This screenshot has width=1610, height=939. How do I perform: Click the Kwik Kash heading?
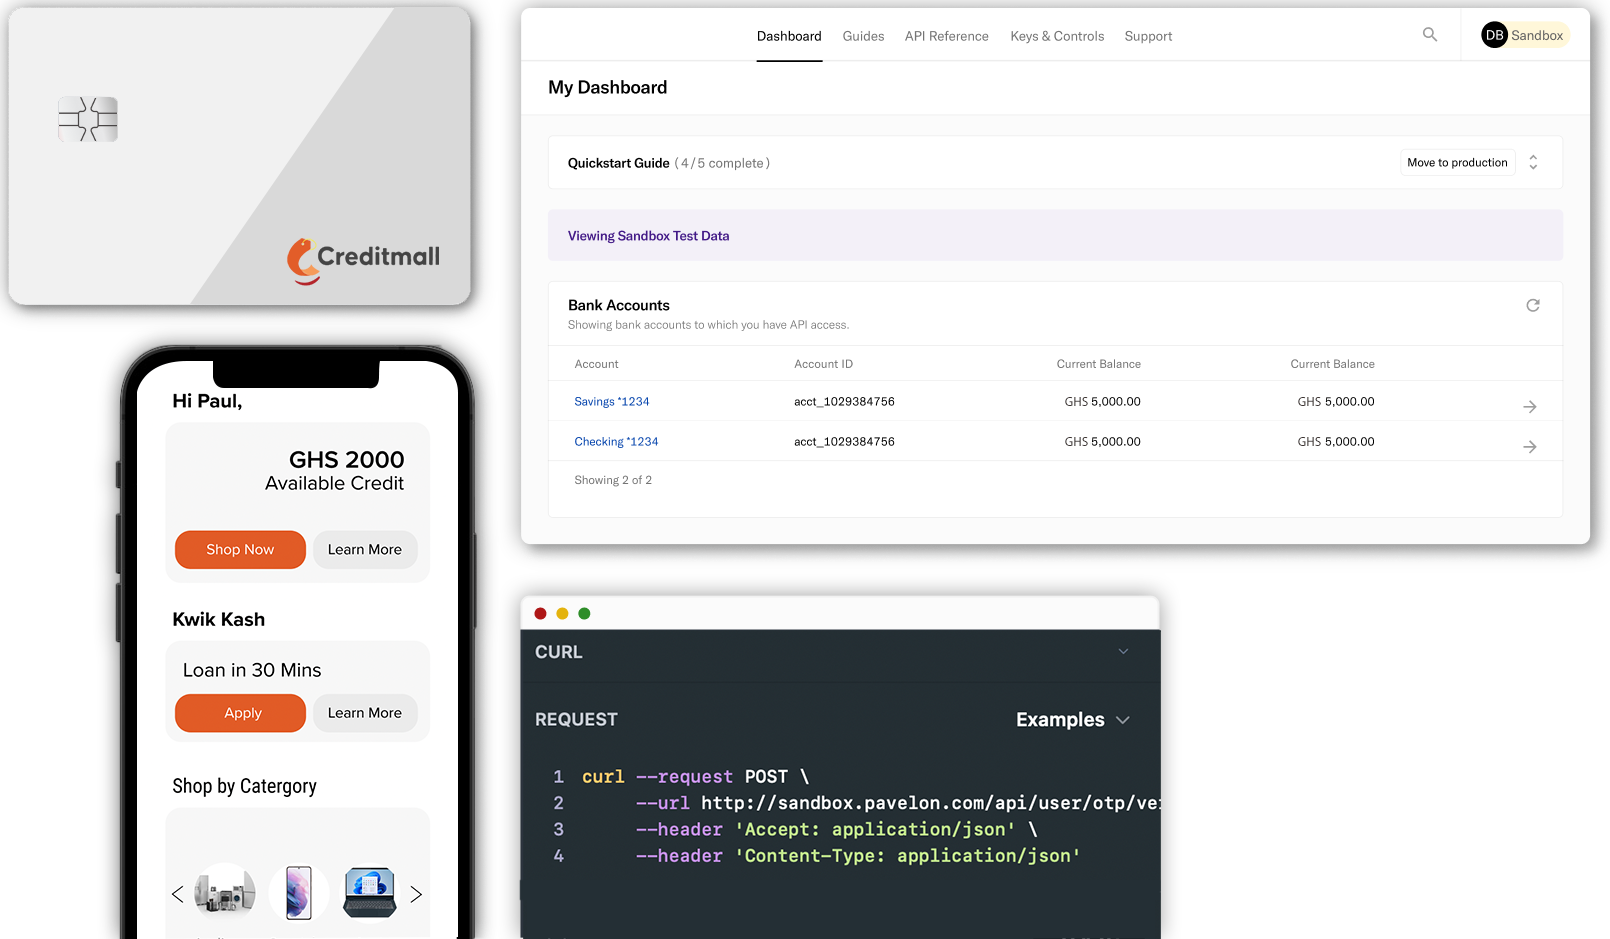pos(219,619)
